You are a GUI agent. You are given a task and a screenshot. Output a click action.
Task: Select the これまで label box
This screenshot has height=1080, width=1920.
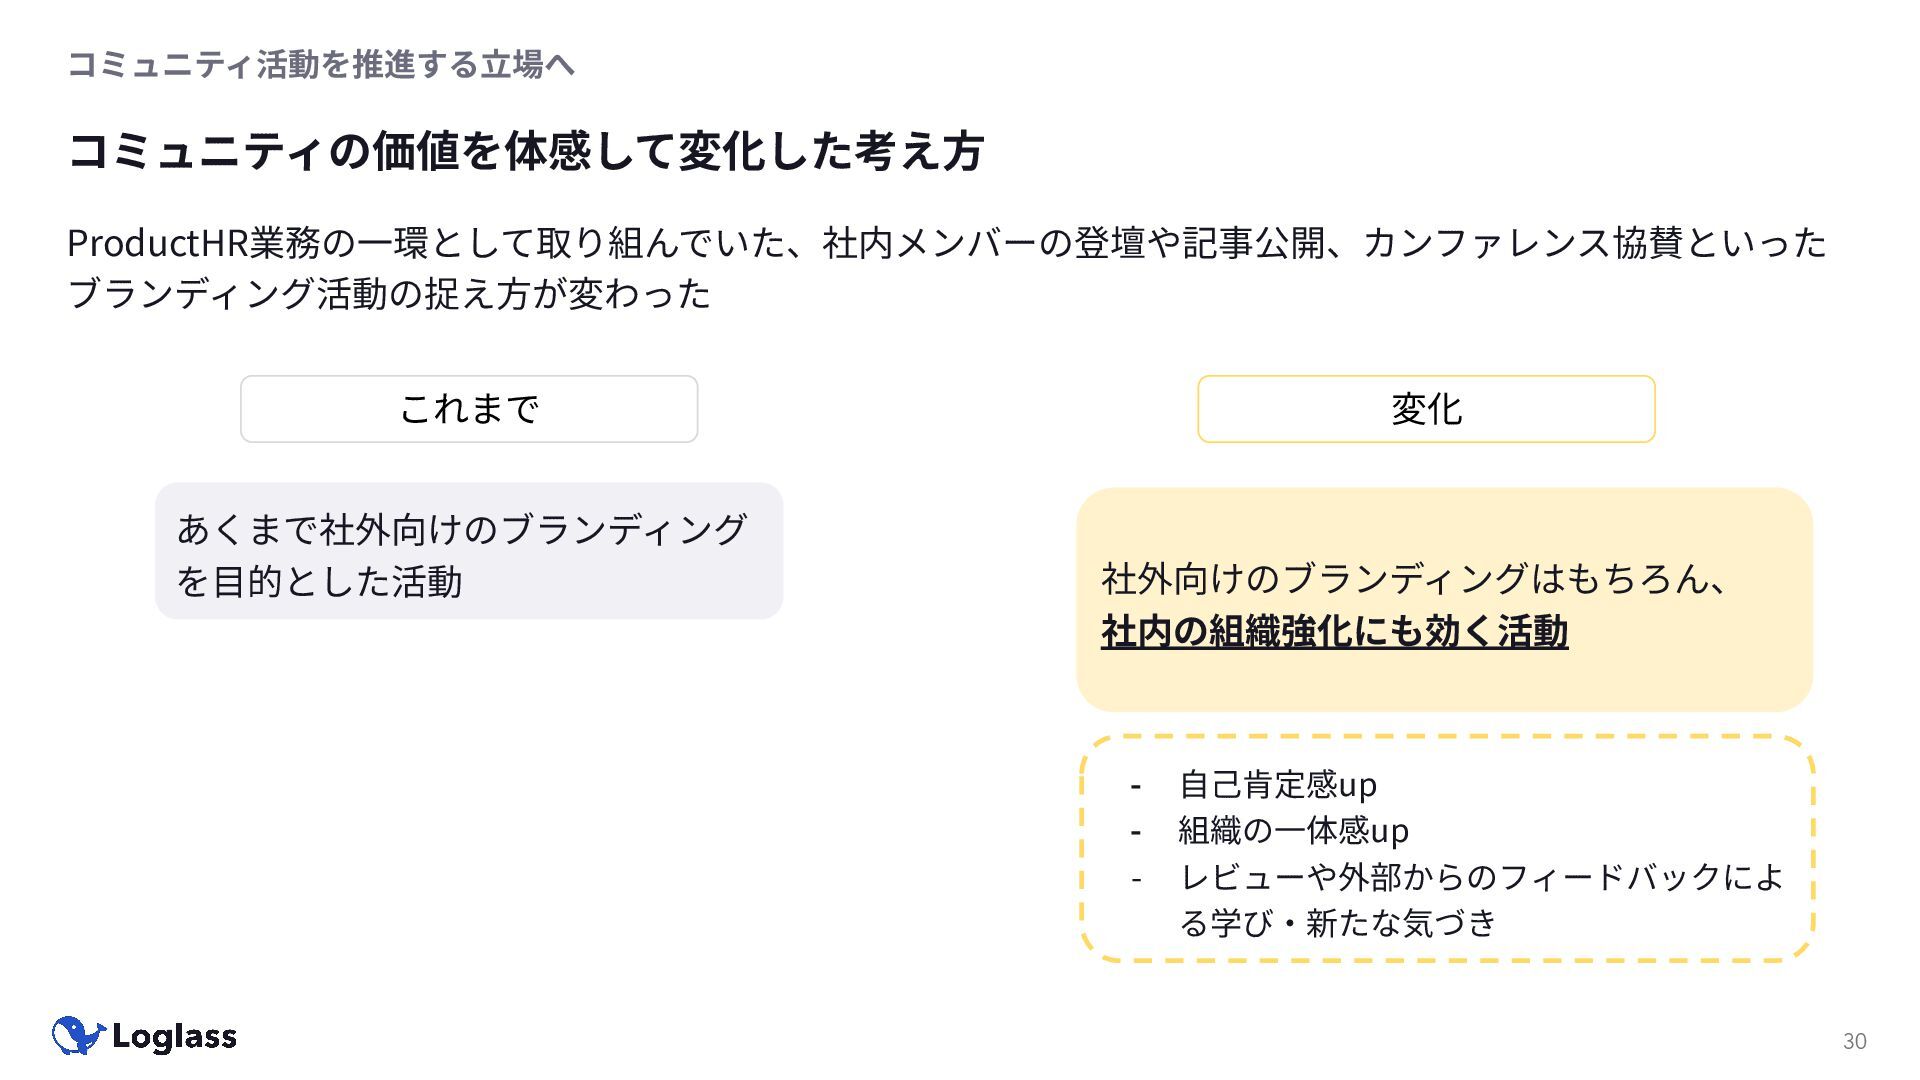pyautogui.click(x=468, y=409)
